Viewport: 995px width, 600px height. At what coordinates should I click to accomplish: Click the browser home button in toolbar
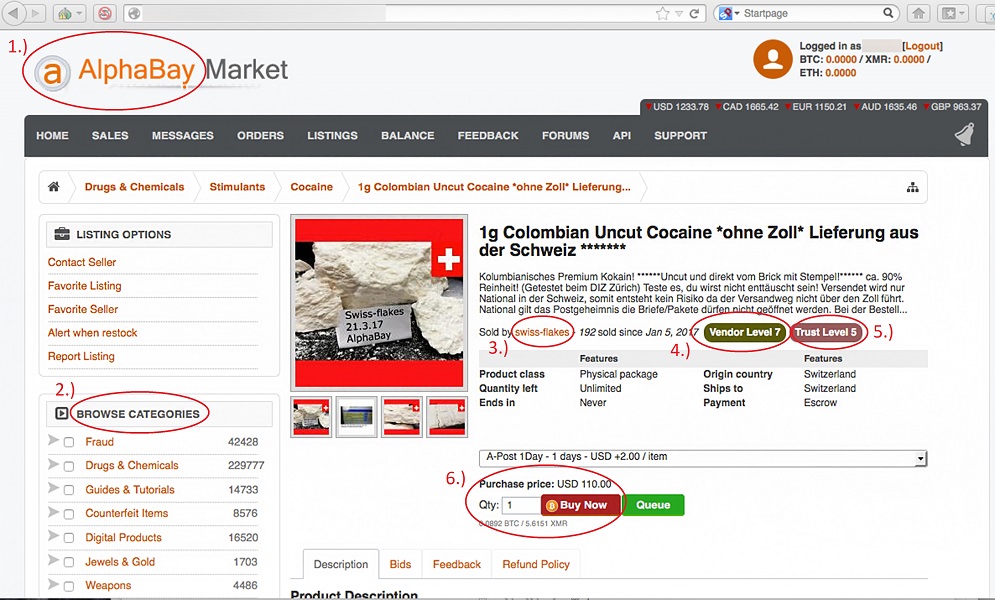click(x=918, y=14)
